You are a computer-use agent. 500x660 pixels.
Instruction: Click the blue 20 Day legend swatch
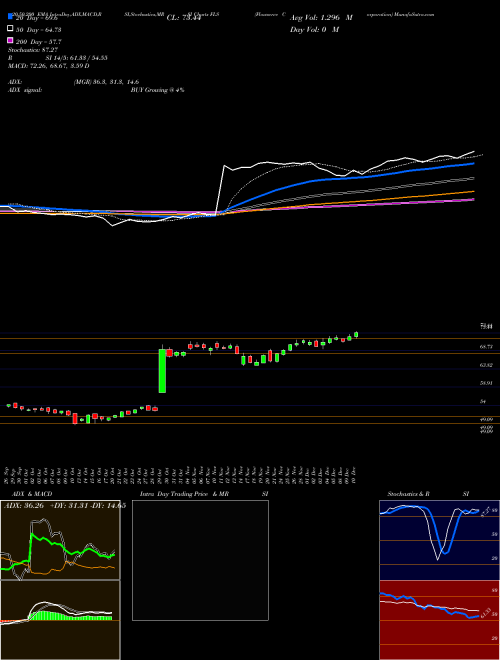tap(11, 17)
